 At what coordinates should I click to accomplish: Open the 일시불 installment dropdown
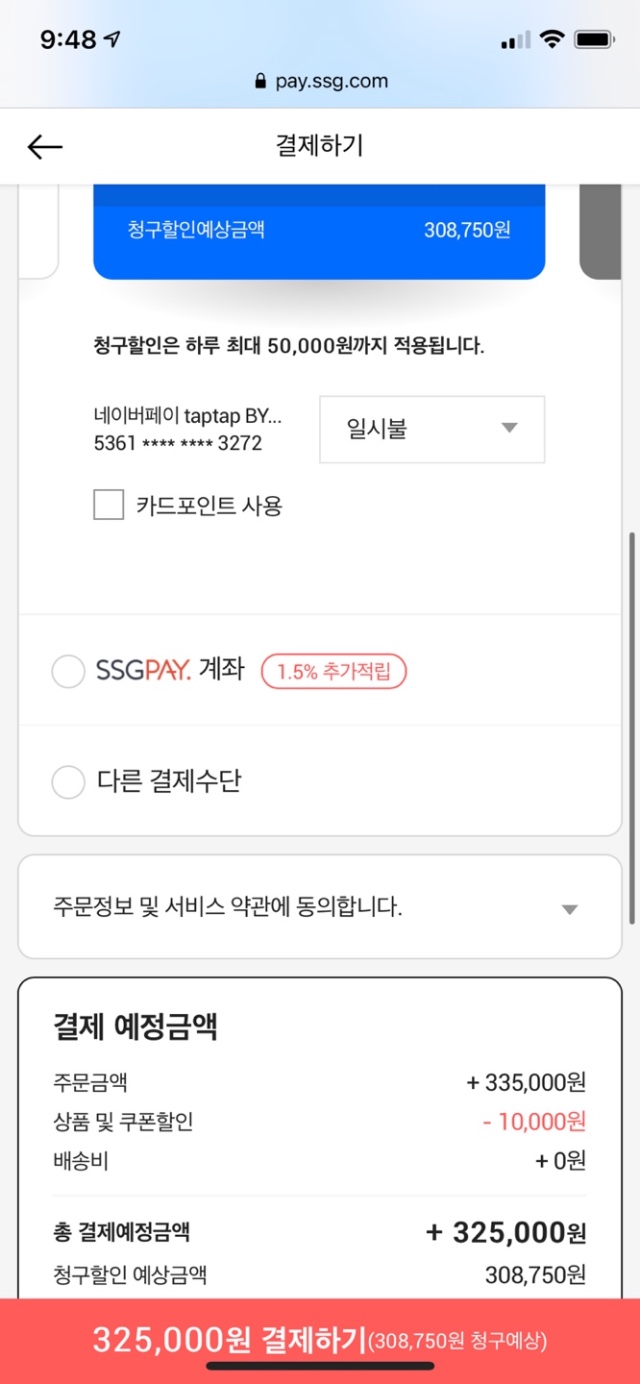pyautogui.click(x=432, y=429)
